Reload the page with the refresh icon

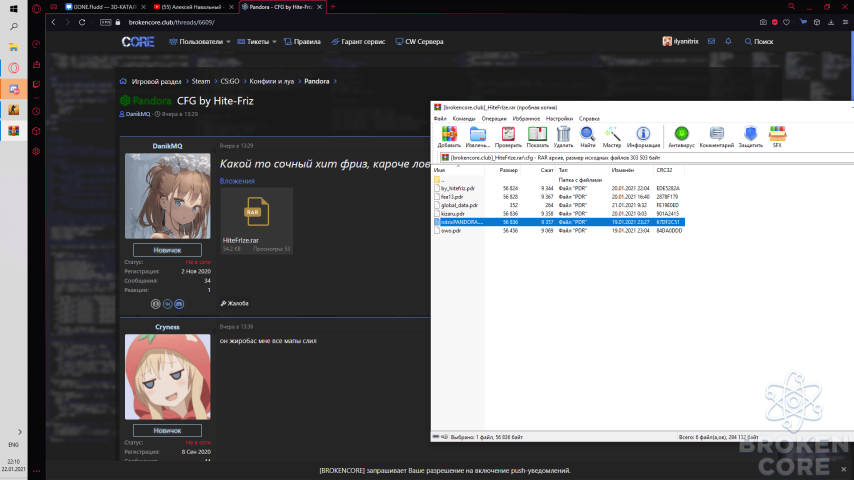[82, 22]
